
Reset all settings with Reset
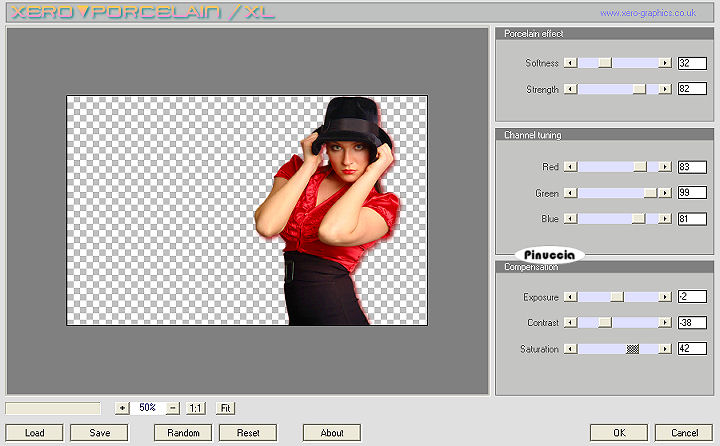click(248, 433)
